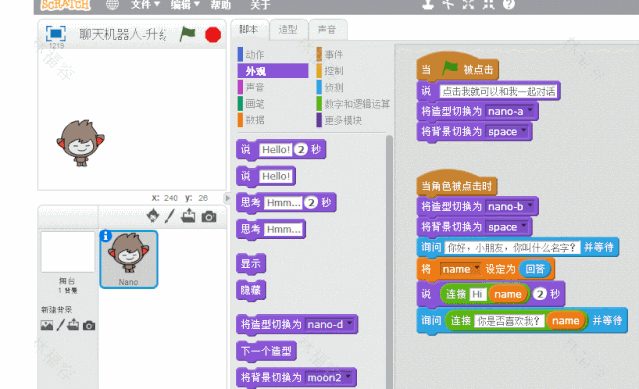Select the 数字和逻辑运算 block category

pos(353,103)
